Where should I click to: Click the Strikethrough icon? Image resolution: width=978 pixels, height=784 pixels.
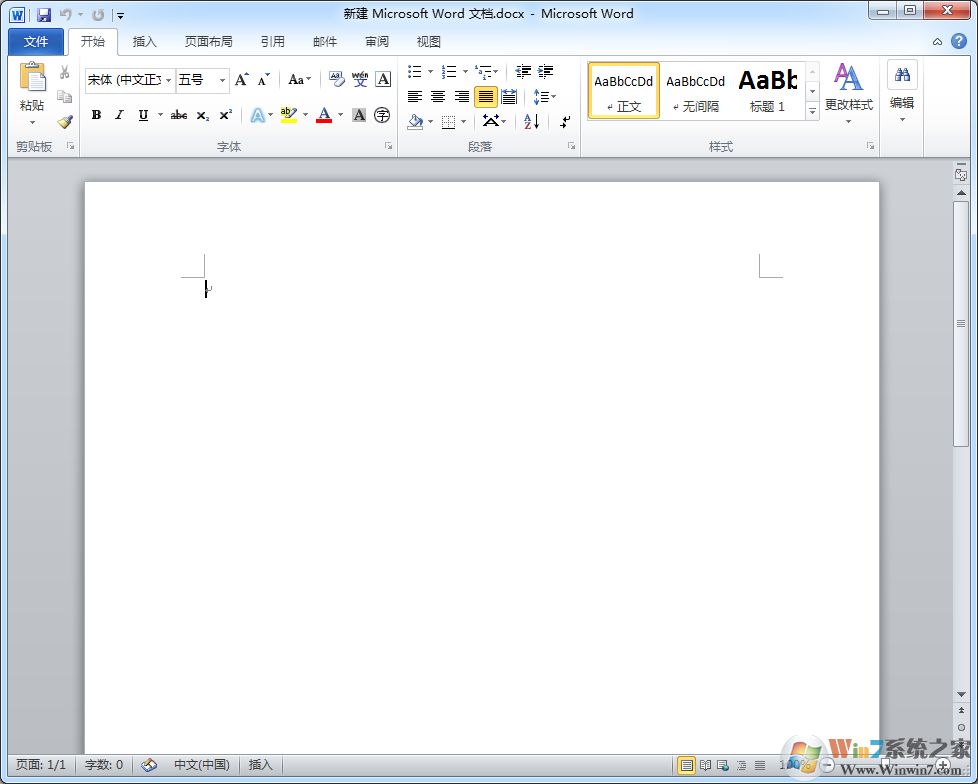(x=178, y=115)
